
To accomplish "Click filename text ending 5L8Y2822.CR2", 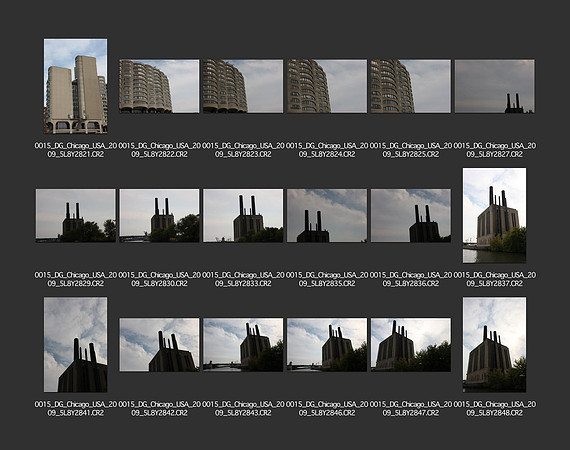I will pos(159,150).
